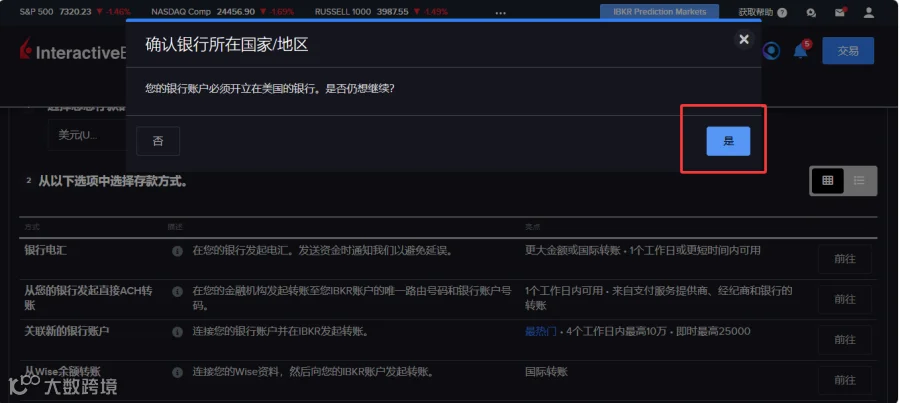The width and height of the screenshot is (900, 403).
Task: Select the 关联新的银行账户 method name
Action: (x=67, y=331)
